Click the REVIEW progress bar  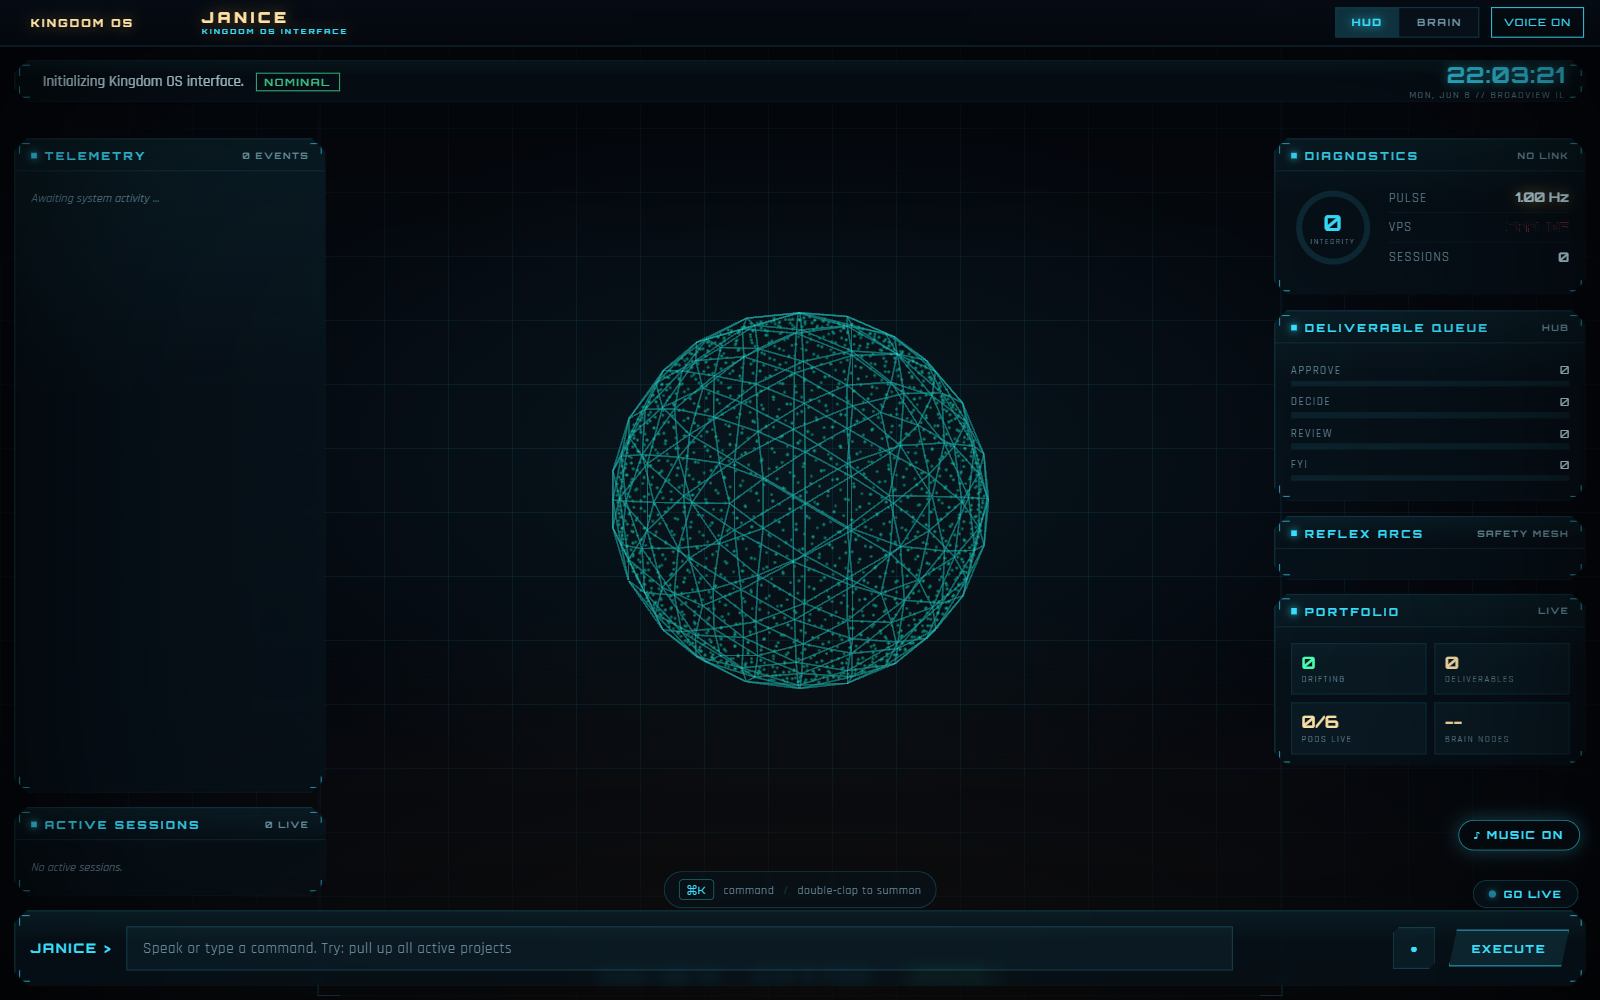1430,447
